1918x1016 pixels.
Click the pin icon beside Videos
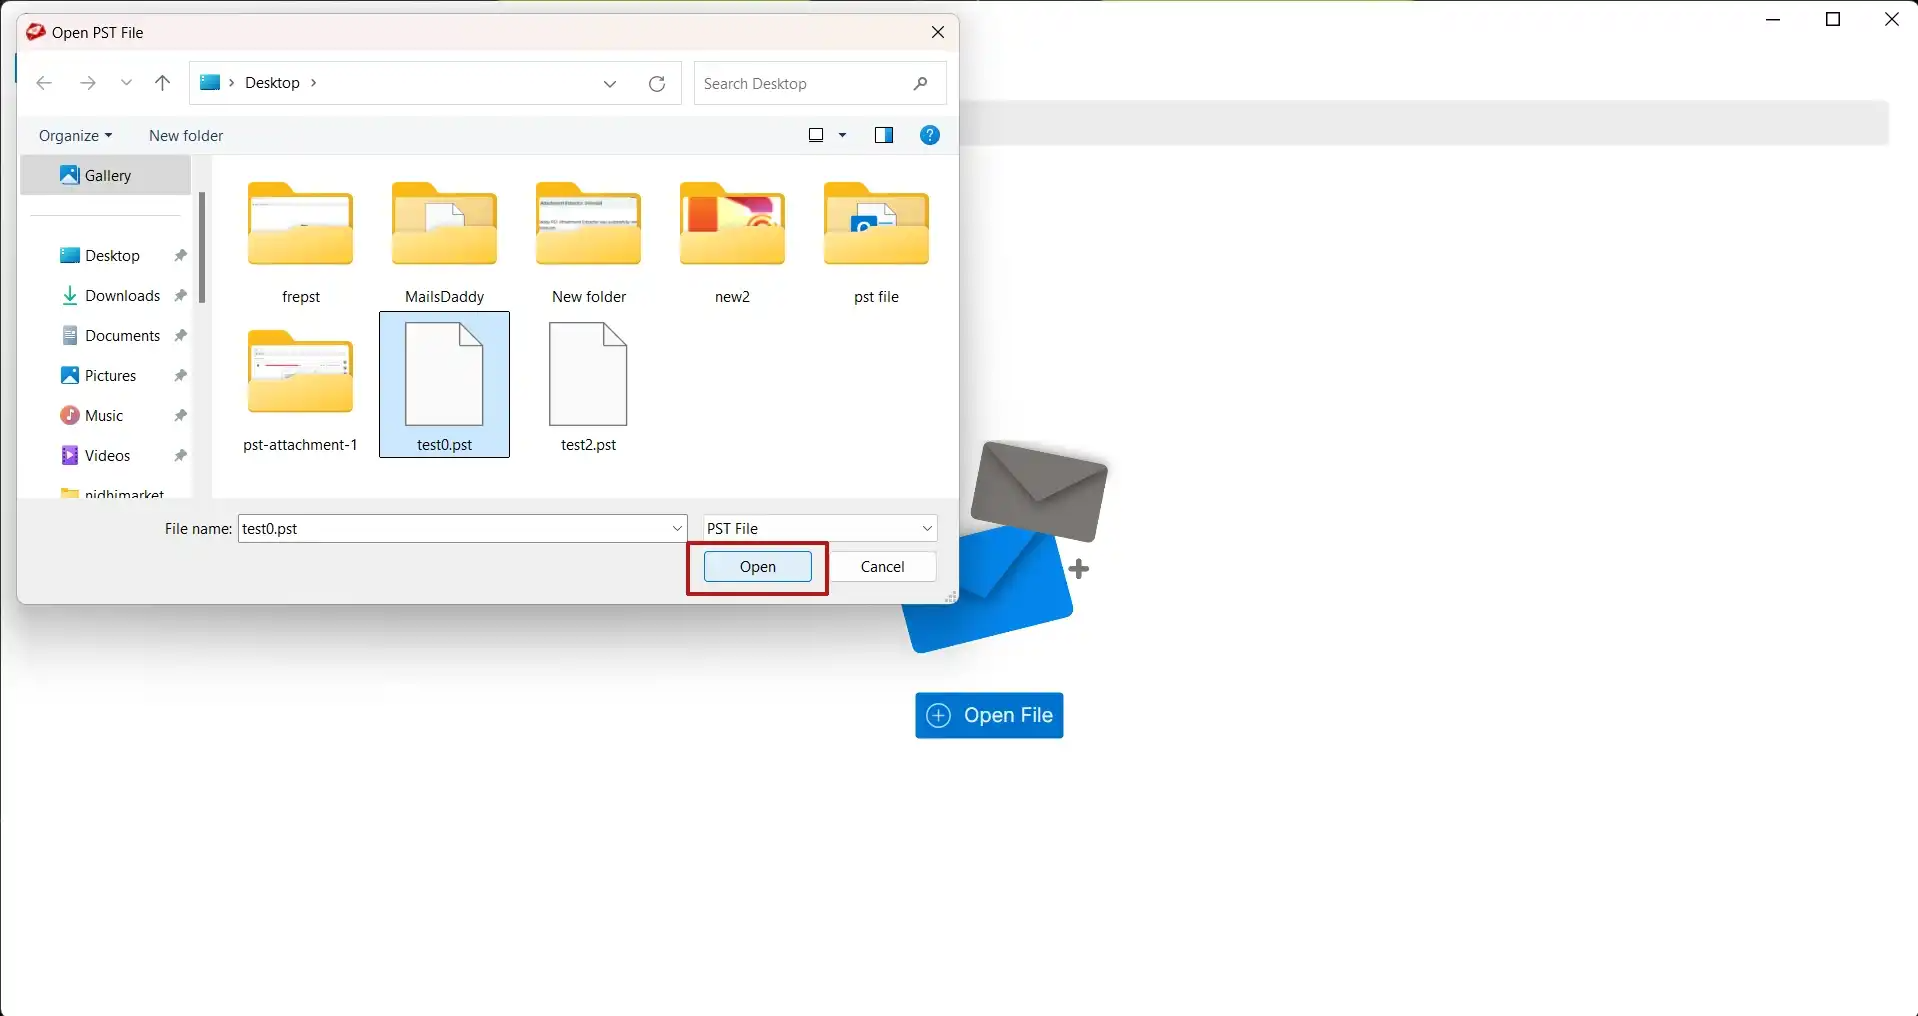point(181,456)
